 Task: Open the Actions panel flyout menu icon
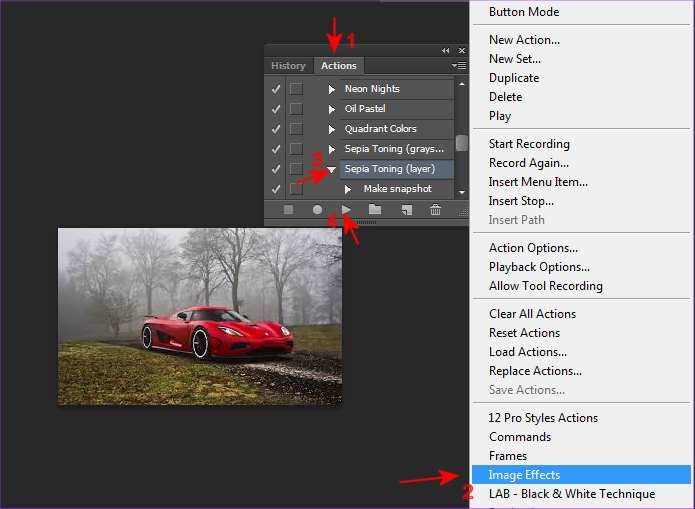(459, 66)
